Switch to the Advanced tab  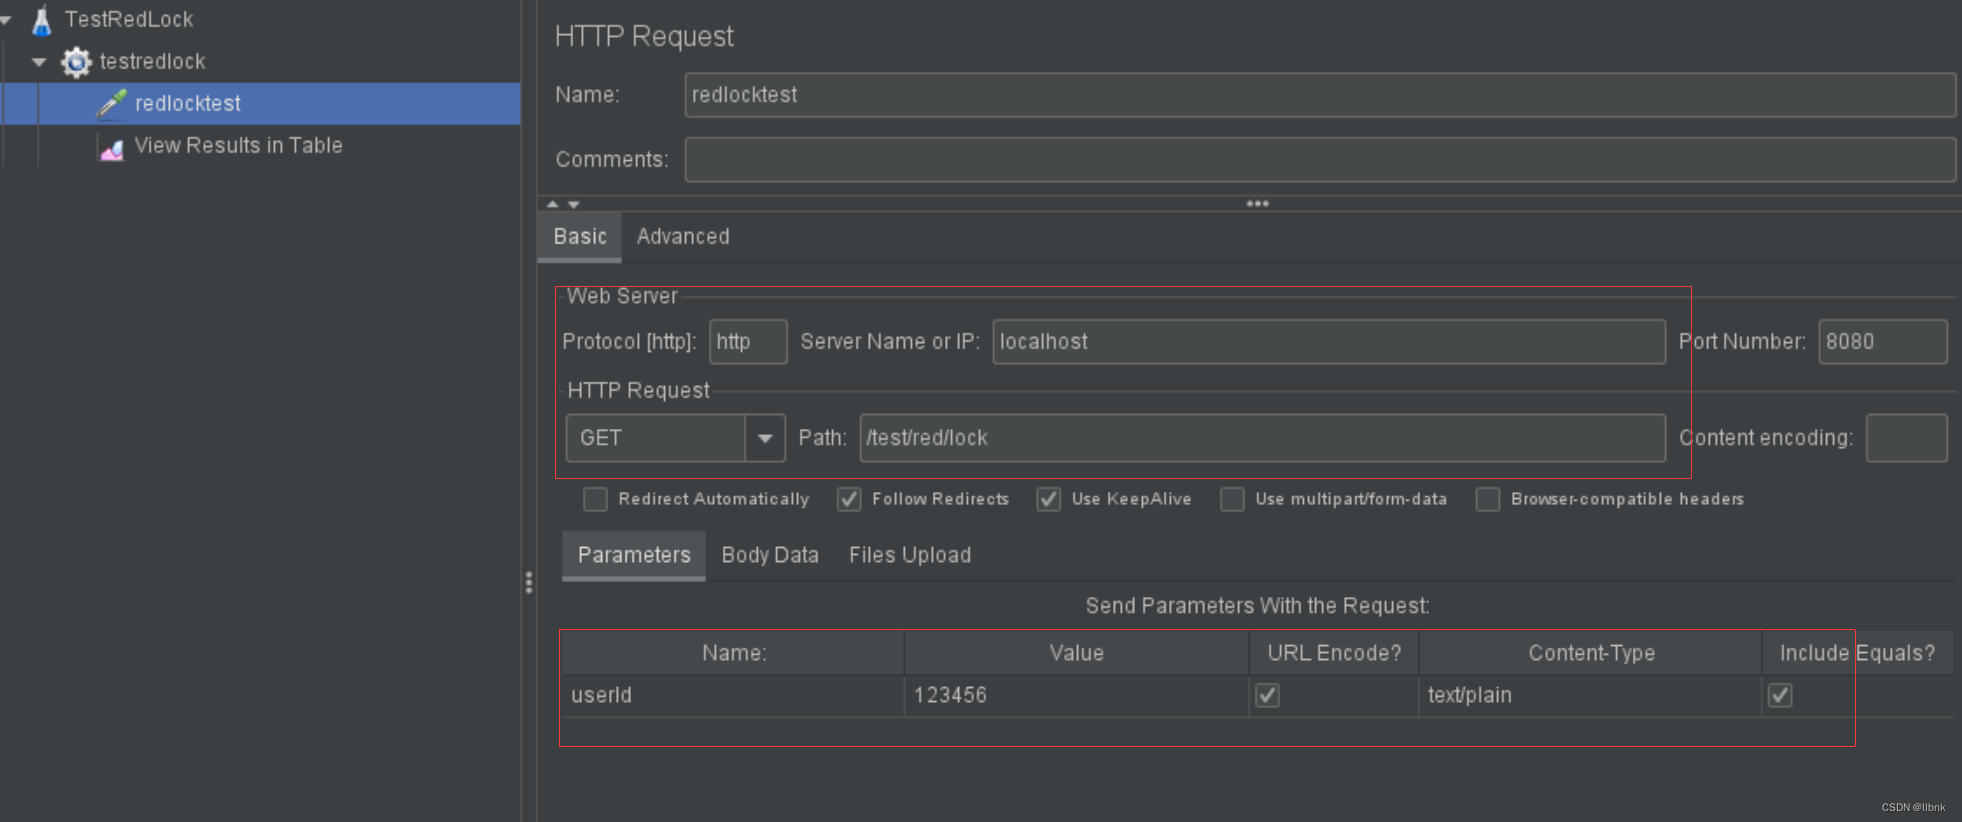[x=683, y=237]
